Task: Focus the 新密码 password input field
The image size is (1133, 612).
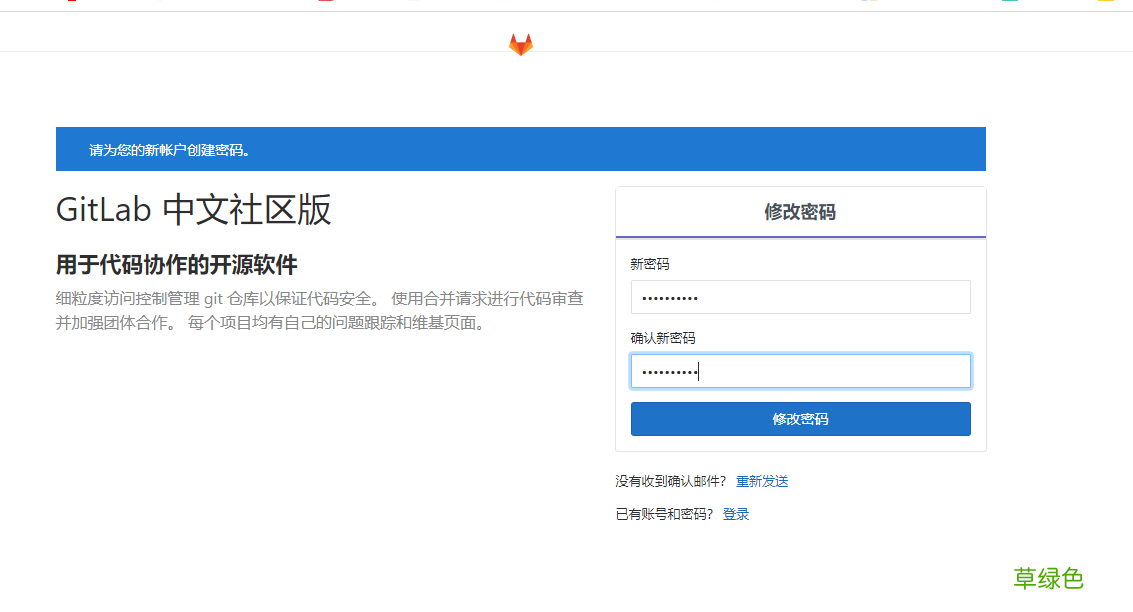Action: [800, 297]
